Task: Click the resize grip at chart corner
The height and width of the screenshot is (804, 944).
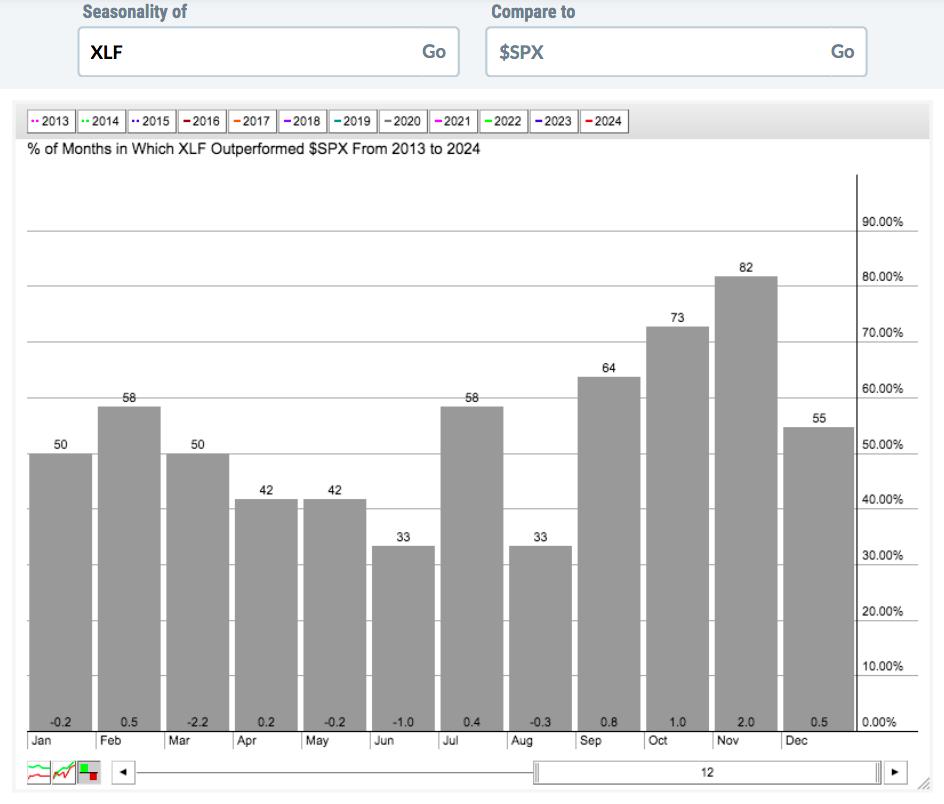Action: pyautogui.click(x=924, y=784)
